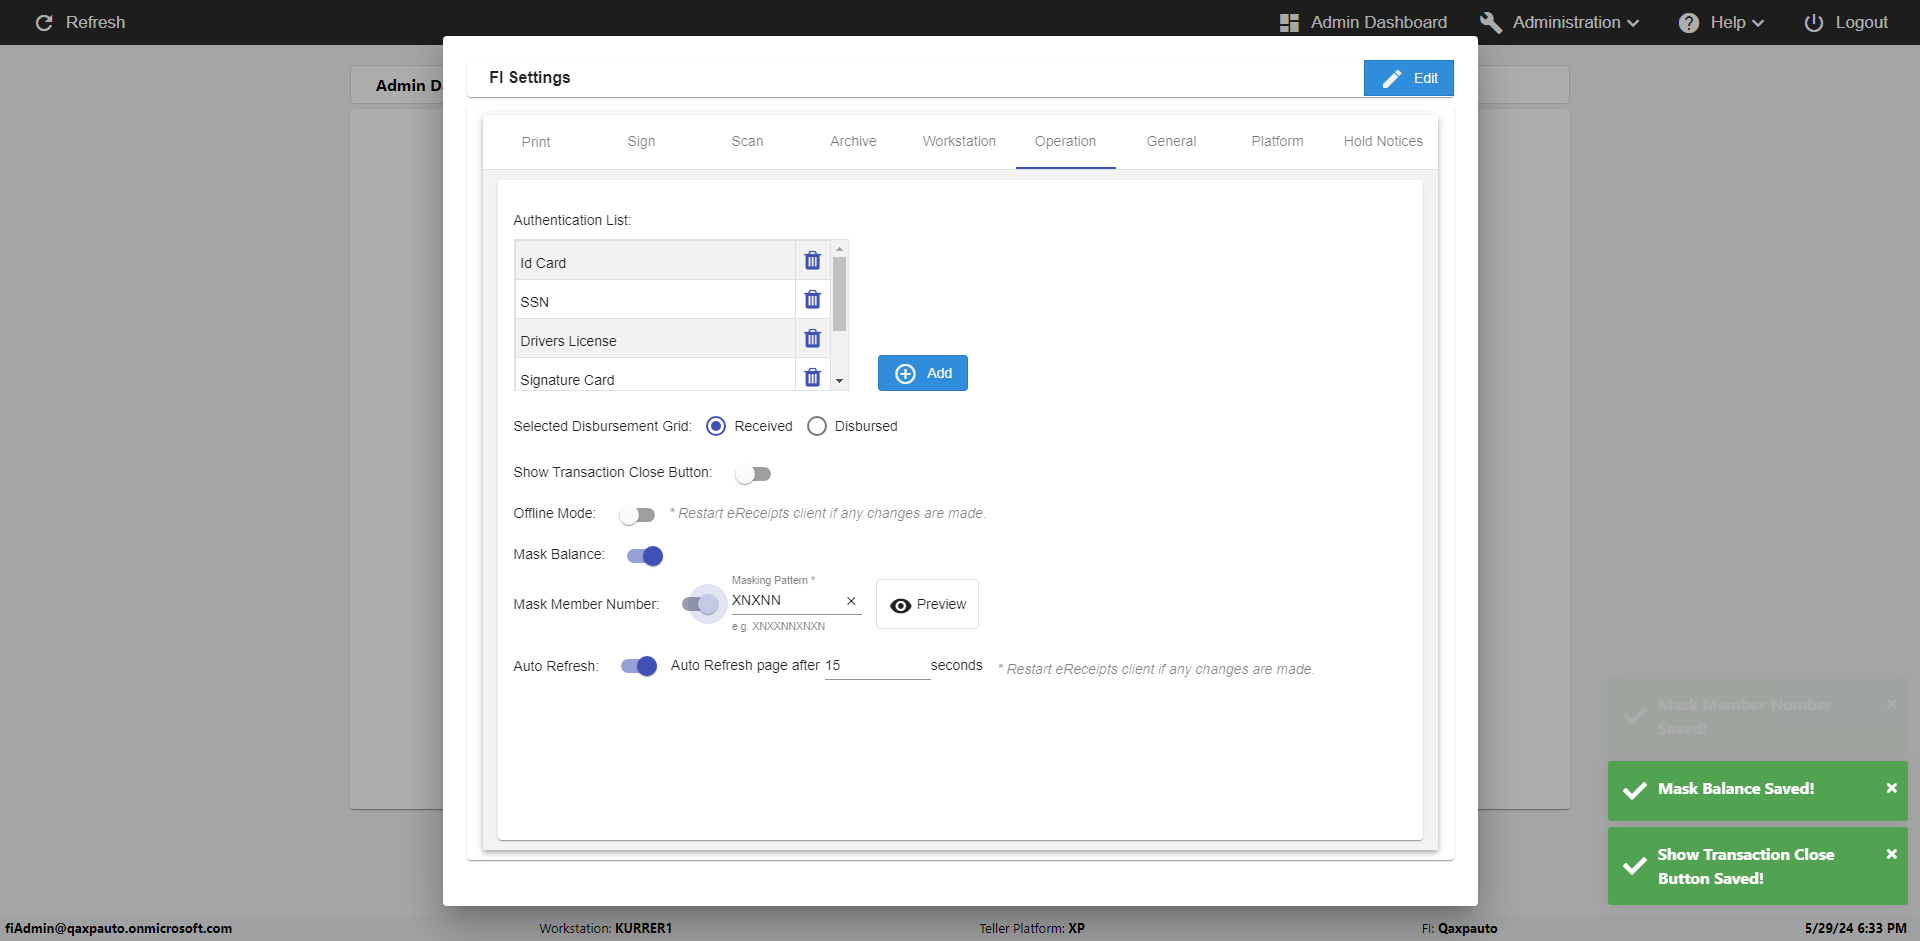The image size is (1920, 941).
Task: Open Admin Dashboard grid icon
Action: 1289,23
